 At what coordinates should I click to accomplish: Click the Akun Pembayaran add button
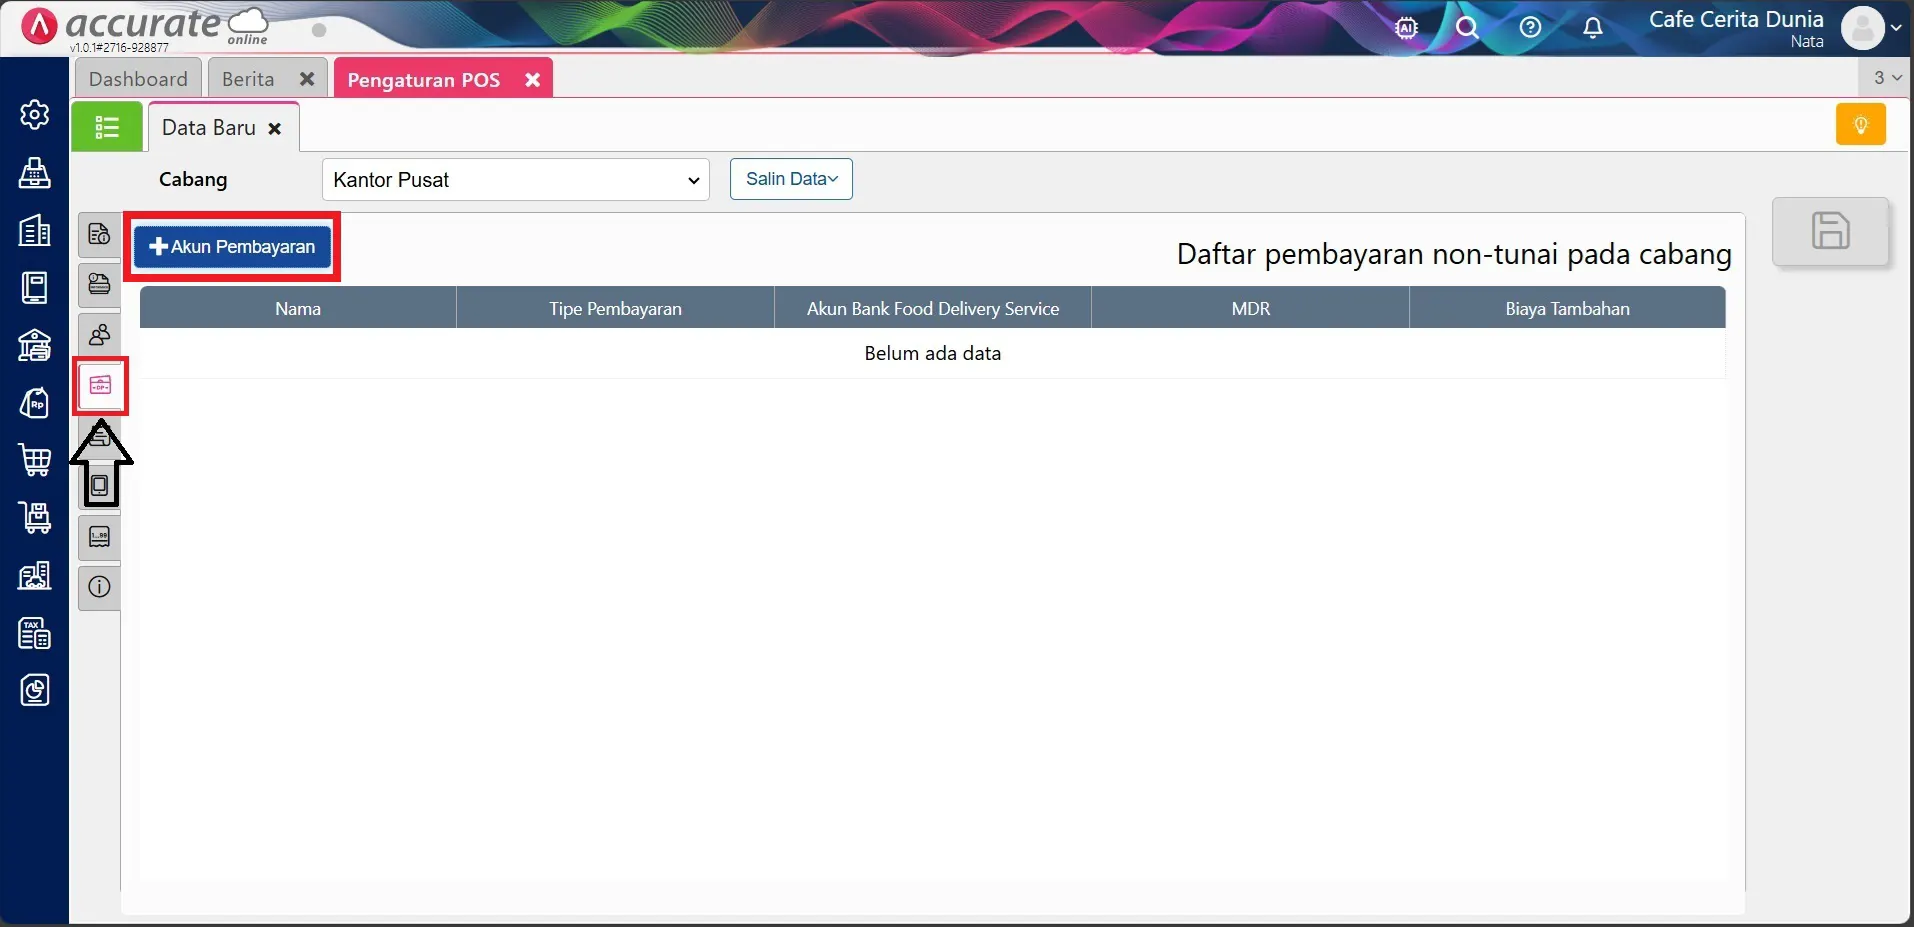(x=232, y=247)
